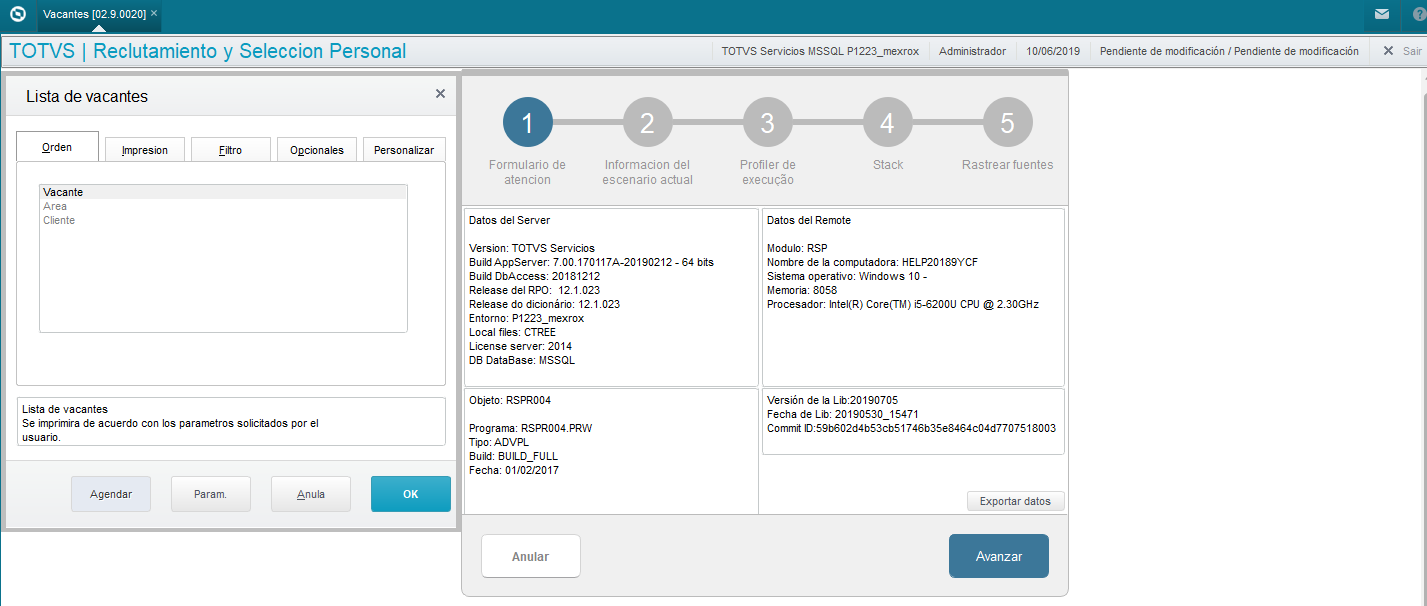
Task: Click Nombre de la computadora: HELP20189YCF
Action: [872, 262]
